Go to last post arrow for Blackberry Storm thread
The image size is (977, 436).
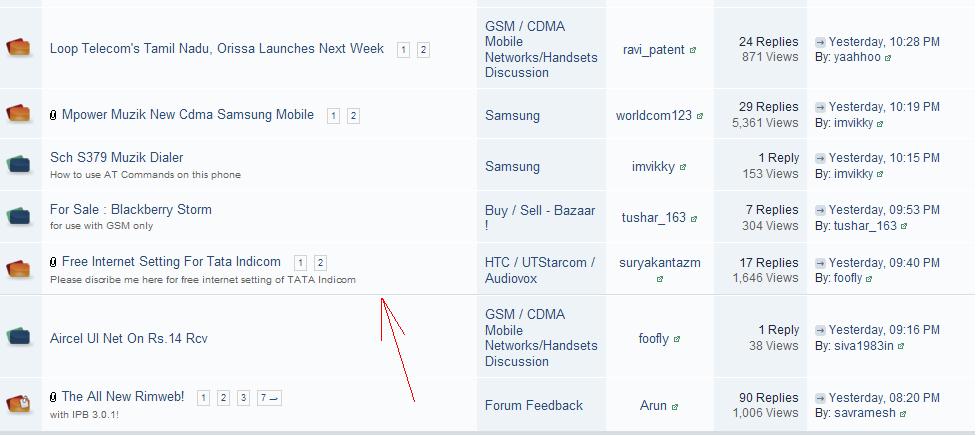click(820, 210)
